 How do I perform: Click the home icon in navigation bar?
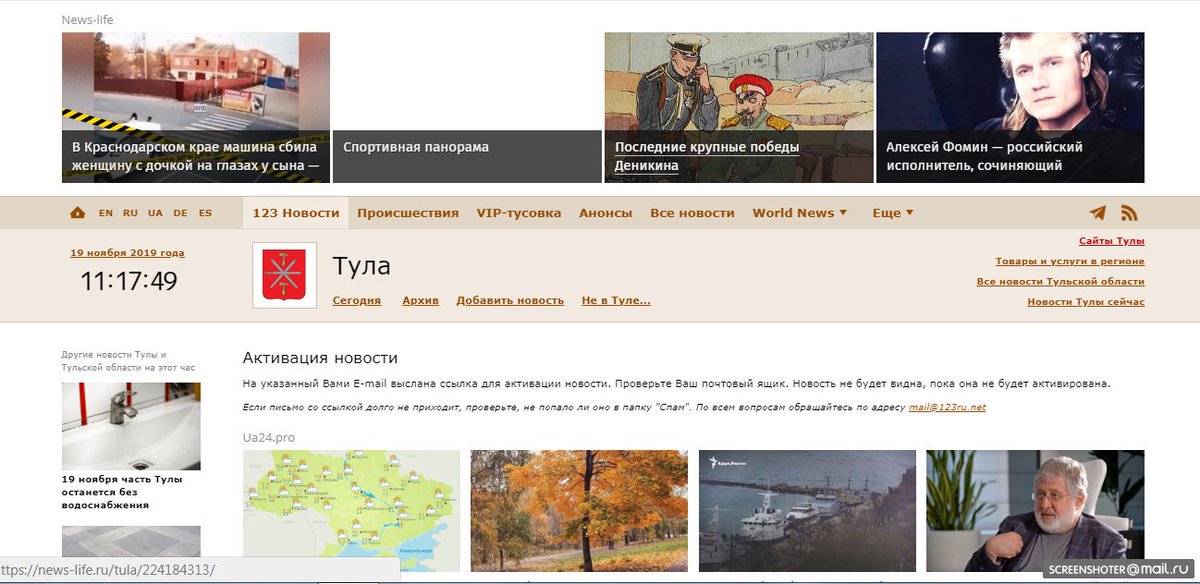(78, 213)
